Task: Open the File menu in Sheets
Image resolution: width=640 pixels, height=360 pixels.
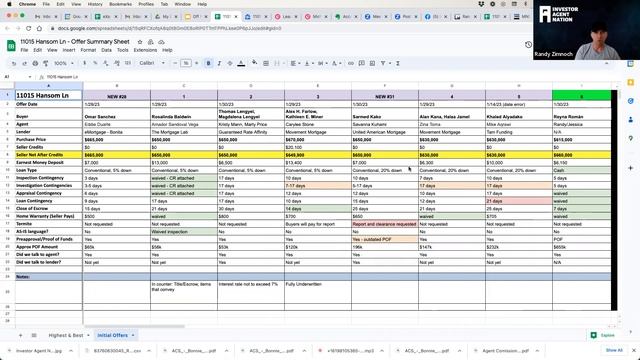Action: pyautogui.click(x=24, y=50)
